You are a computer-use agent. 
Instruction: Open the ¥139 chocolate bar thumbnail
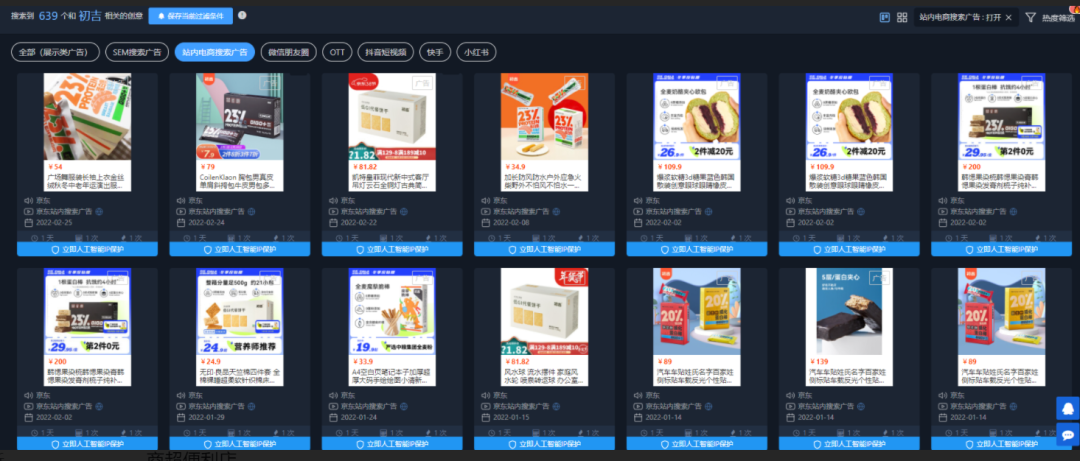849,311
